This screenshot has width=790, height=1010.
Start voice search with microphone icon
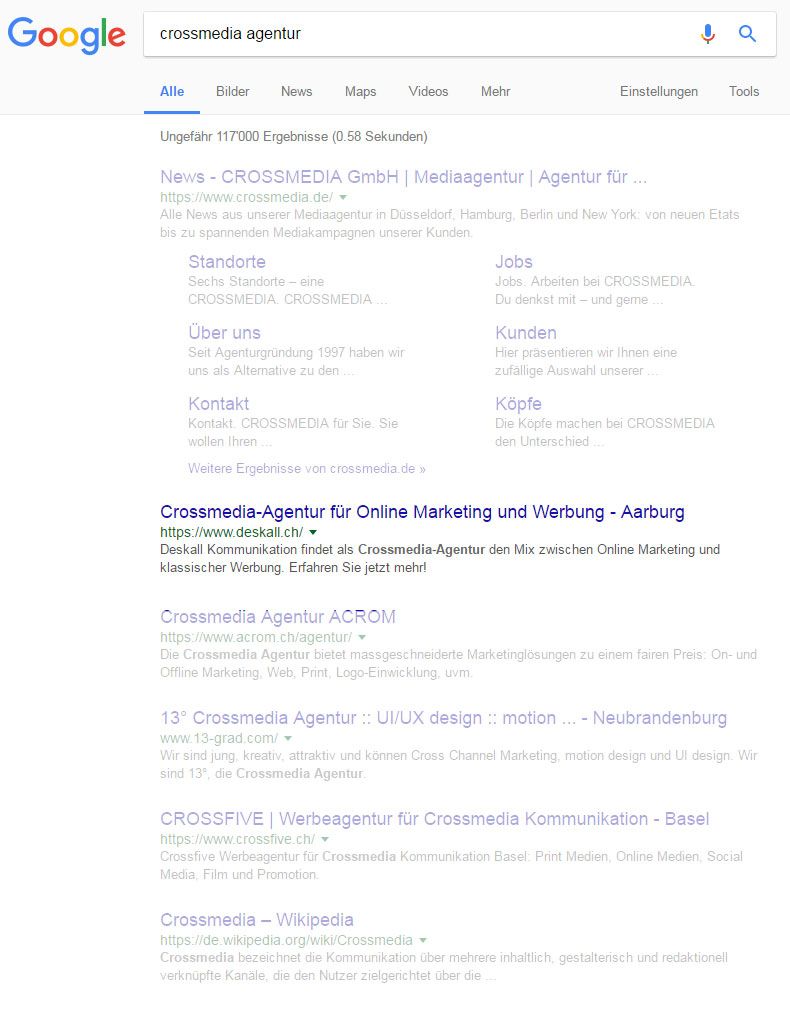click(708, 33)
